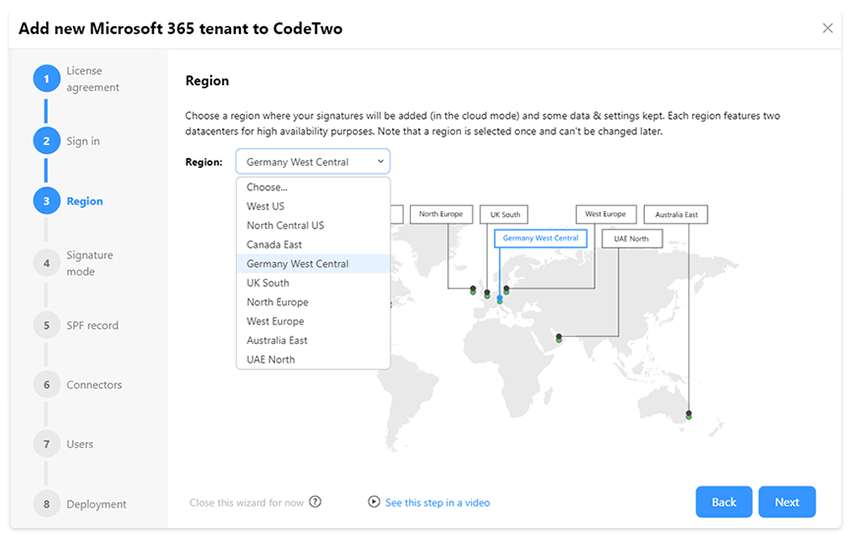Select UAE North from the dropdown list

(x=313, y=359)
